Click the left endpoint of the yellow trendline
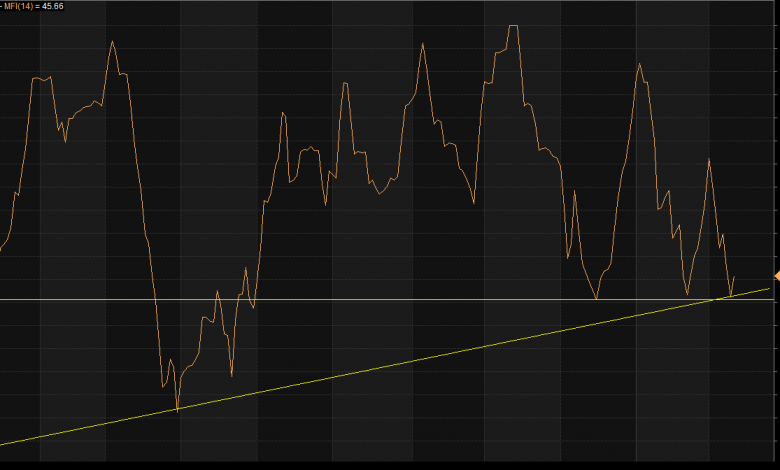Viewport: 780px width, 470px height. (x=2, y=445)
